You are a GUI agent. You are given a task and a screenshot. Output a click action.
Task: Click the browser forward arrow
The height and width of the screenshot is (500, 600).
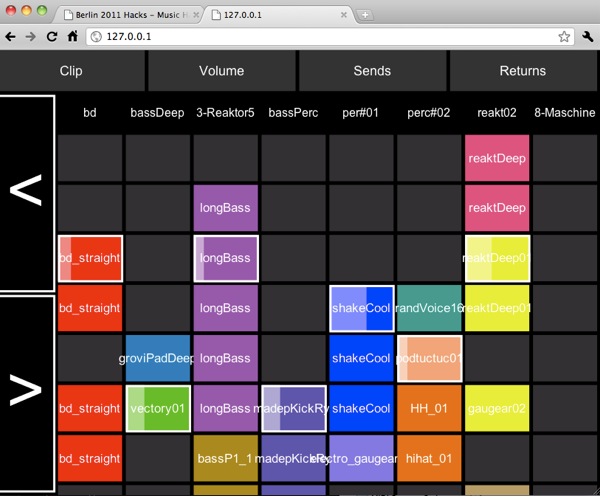tap(31, 37)
